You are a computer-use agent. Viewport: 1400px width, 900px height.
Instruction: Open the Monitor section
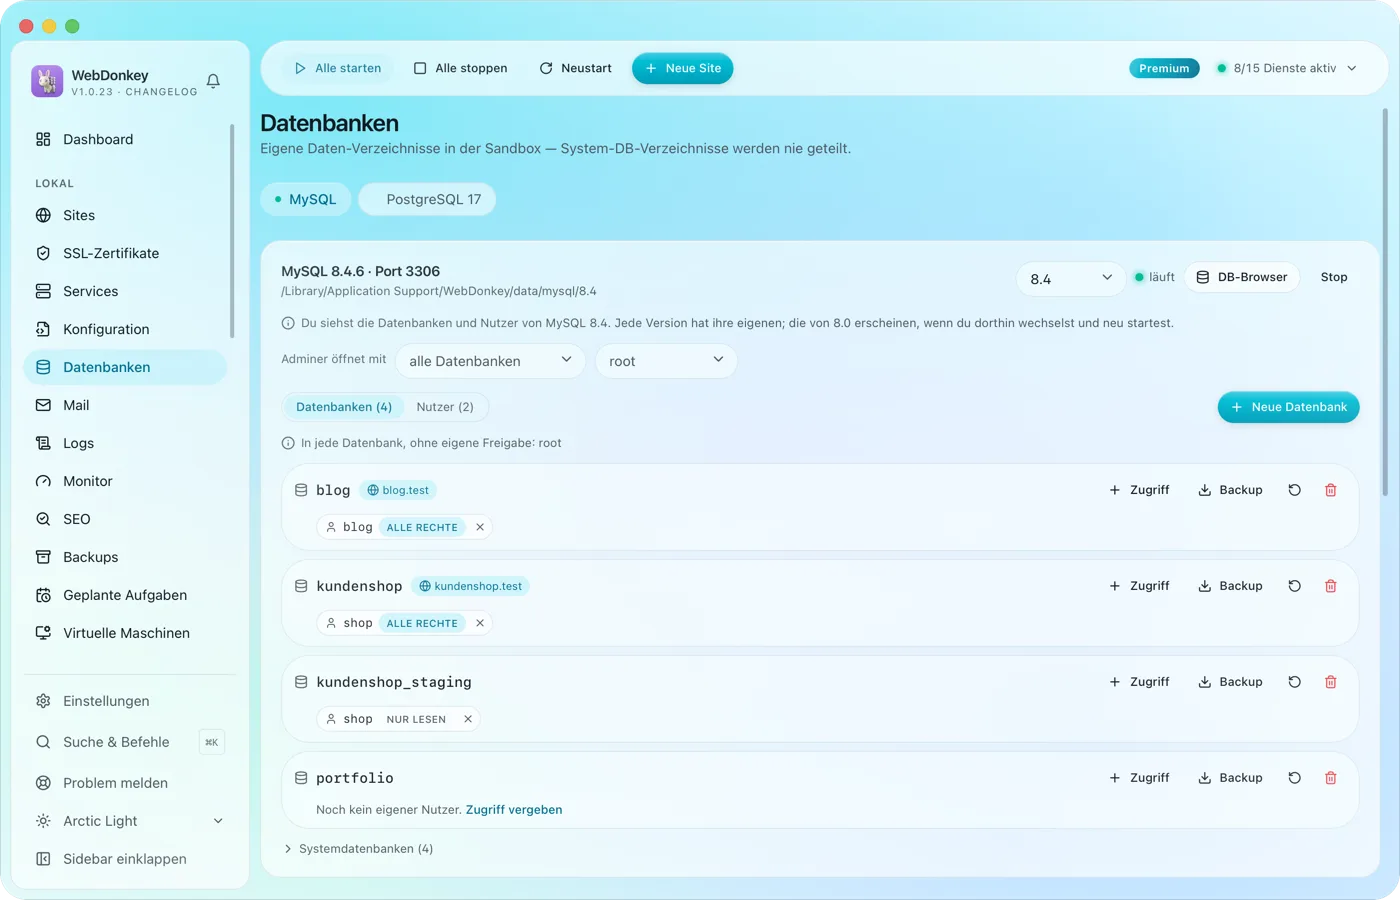pos(125,481)
